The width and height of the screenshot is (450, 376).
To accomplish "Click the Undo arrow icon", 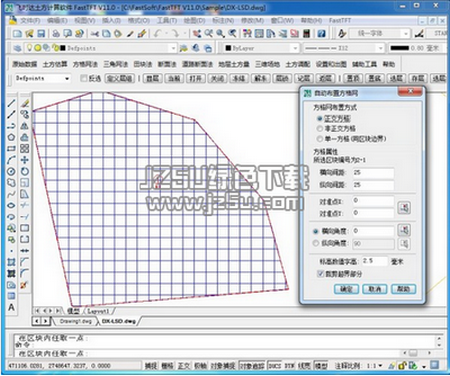I will click(x=158, y=33).
